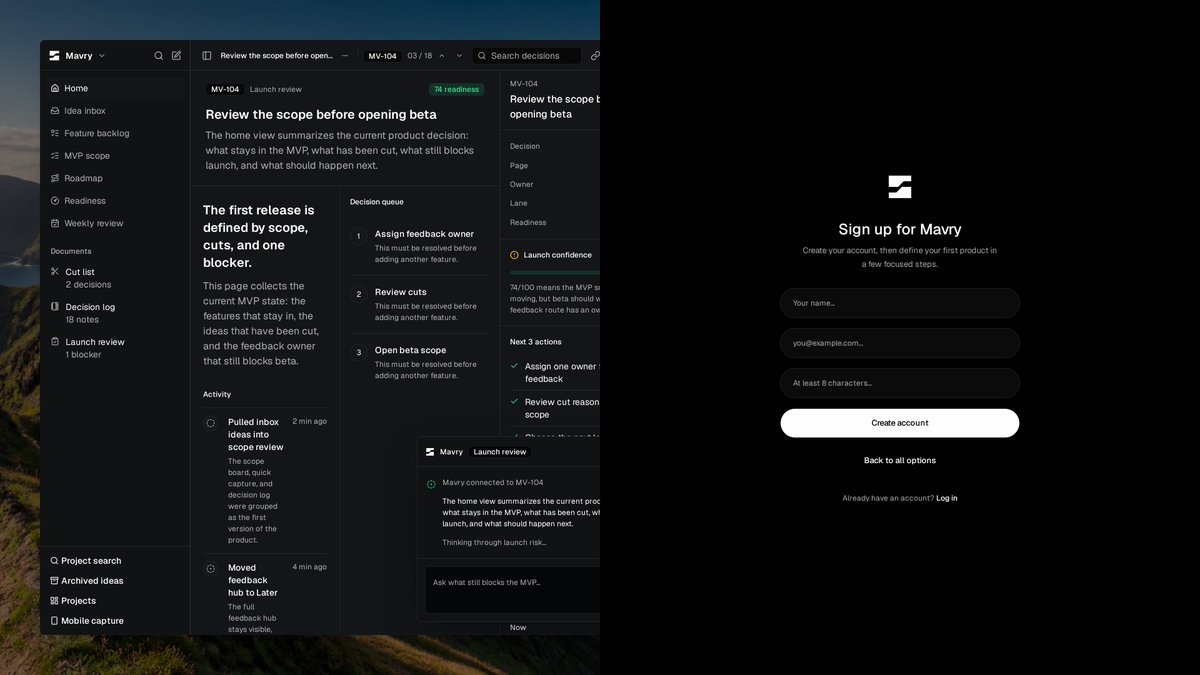Toggle the sidebar panel icon in the top bar

pos(207,56)
